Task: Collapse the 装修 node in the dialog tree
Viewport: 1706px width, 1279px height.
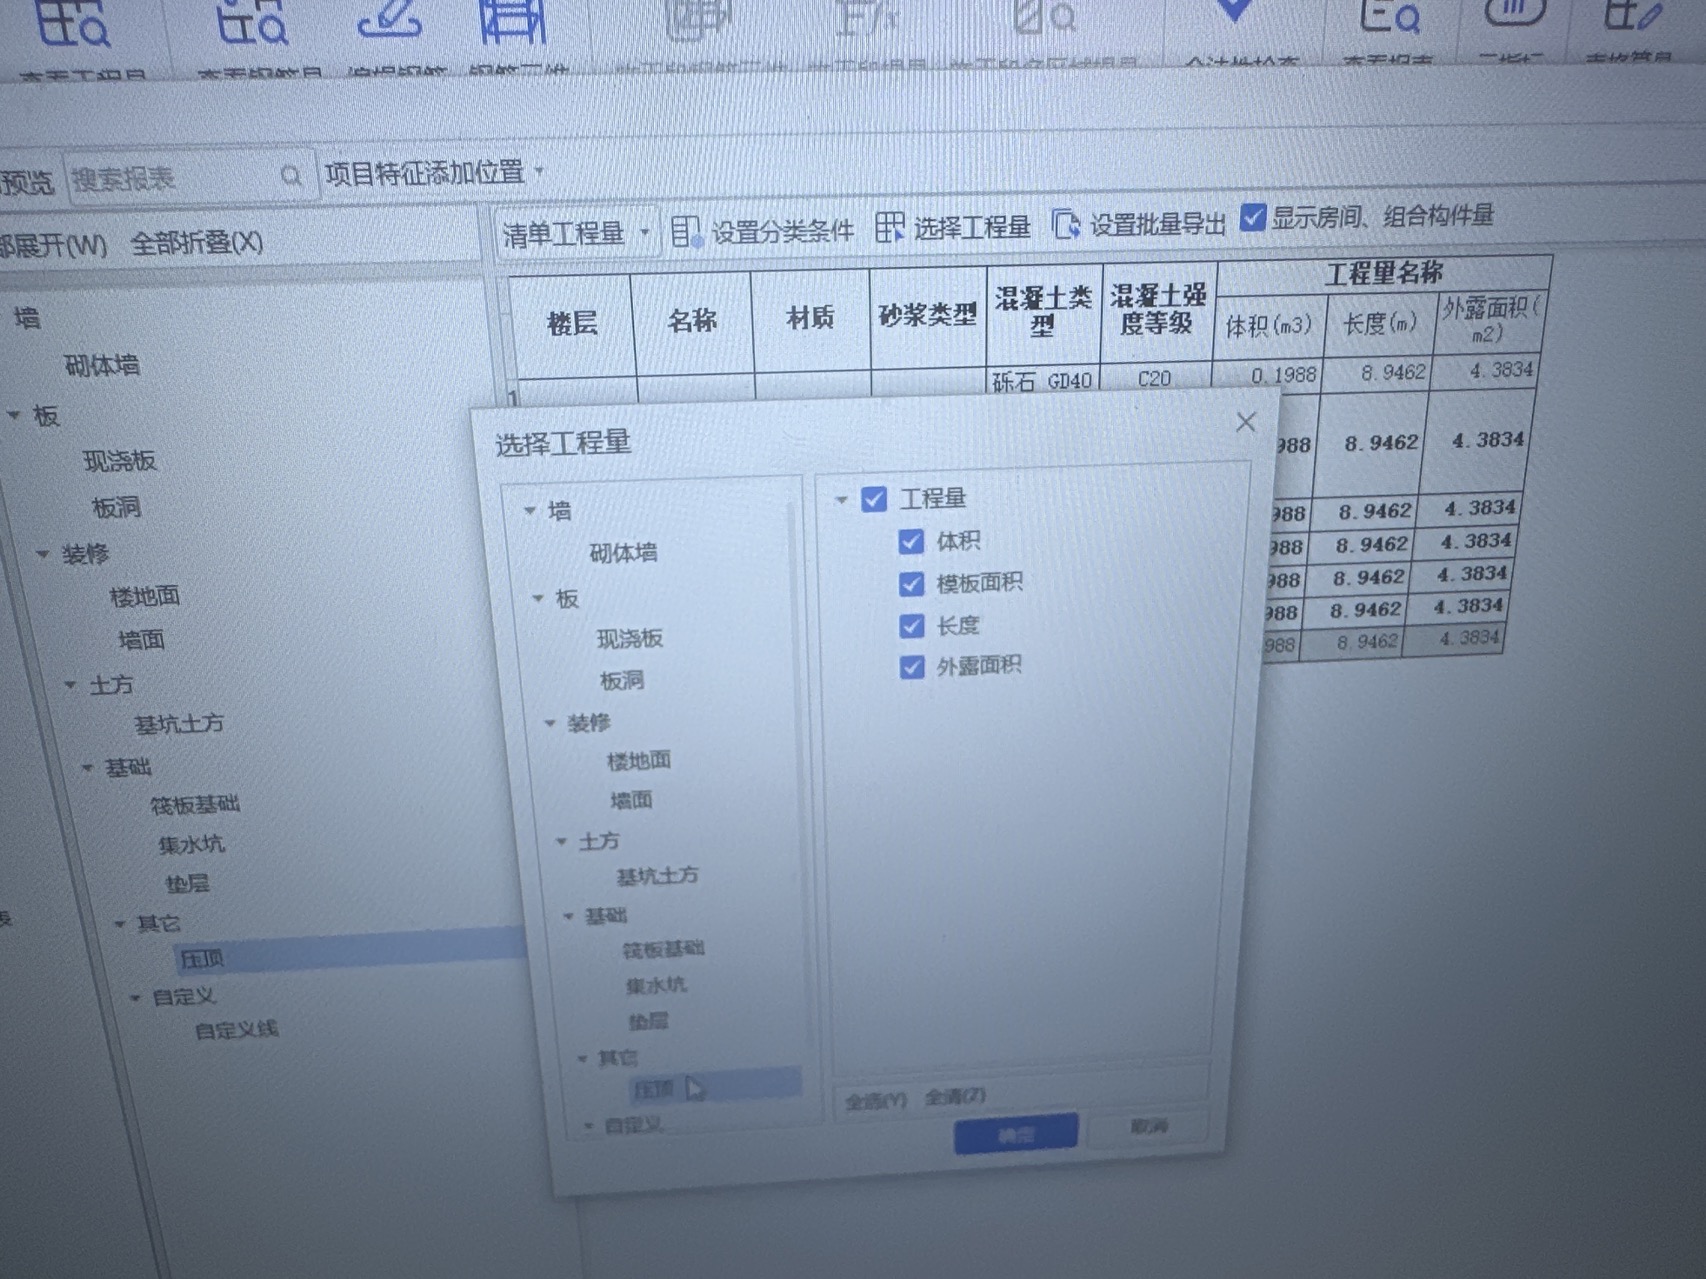Action: (x=550, y=723)
